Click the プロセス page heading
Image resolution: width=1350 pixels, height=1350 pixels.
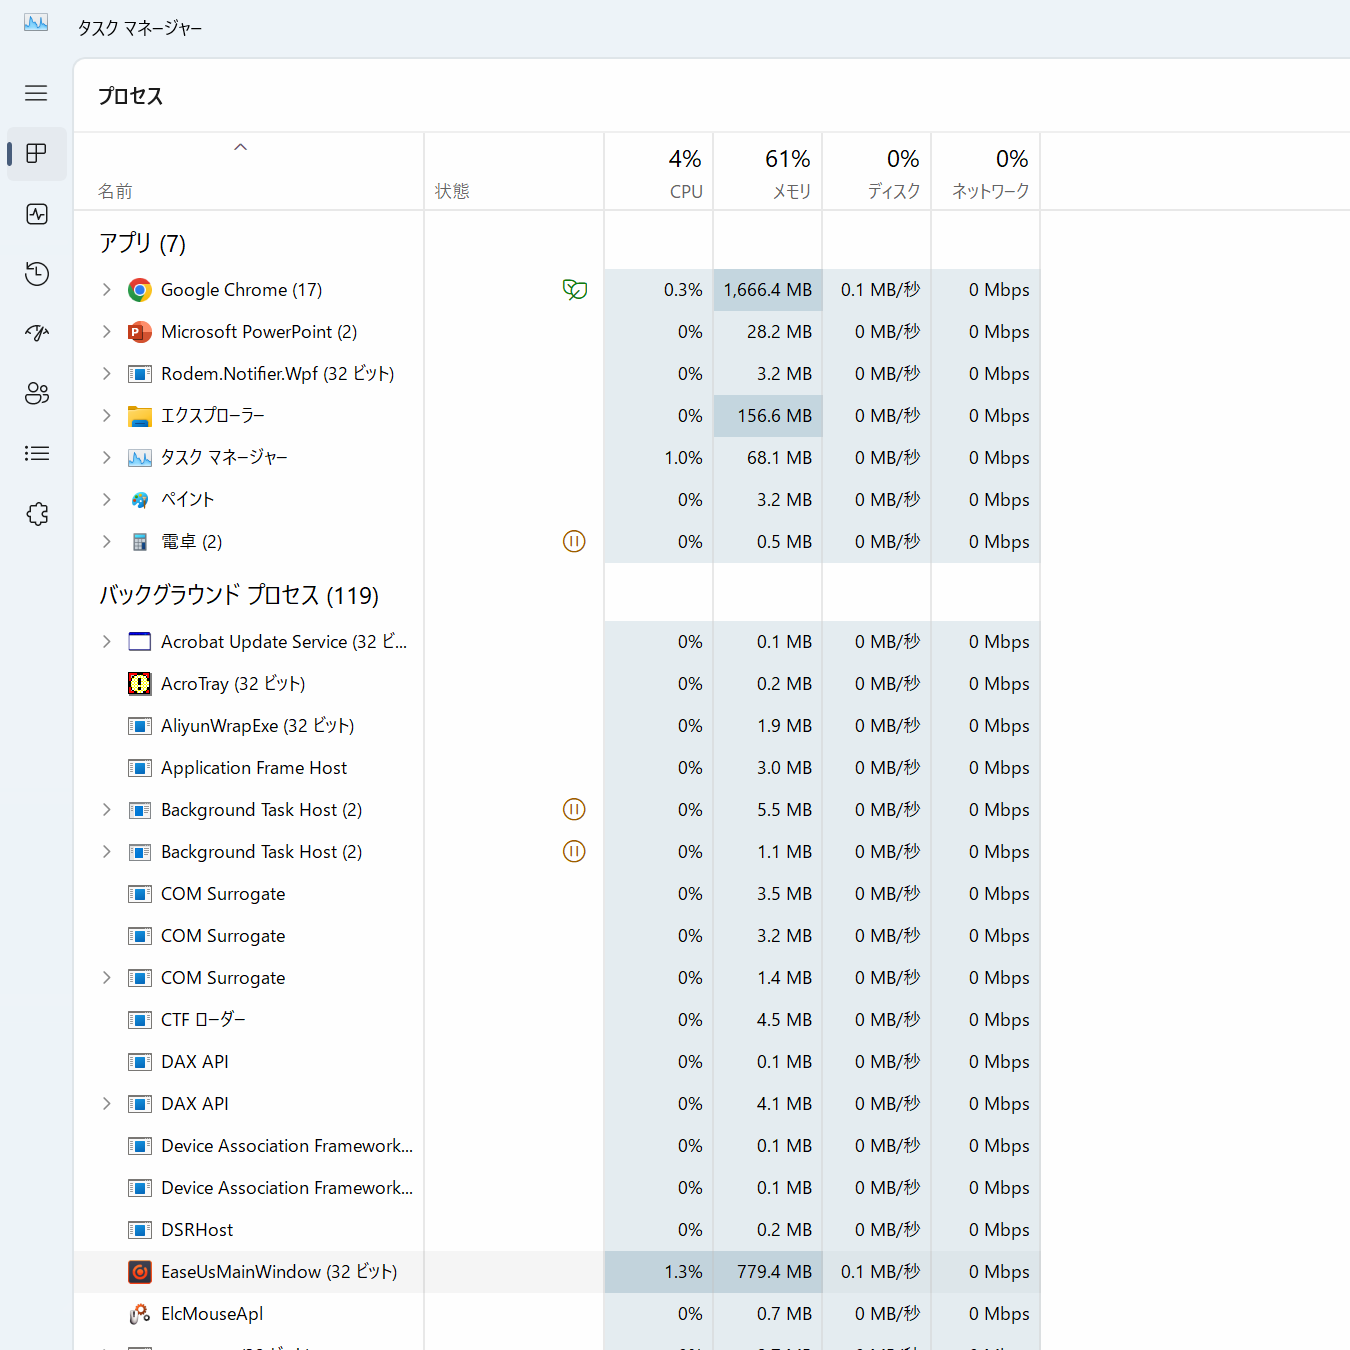point(130,96)
